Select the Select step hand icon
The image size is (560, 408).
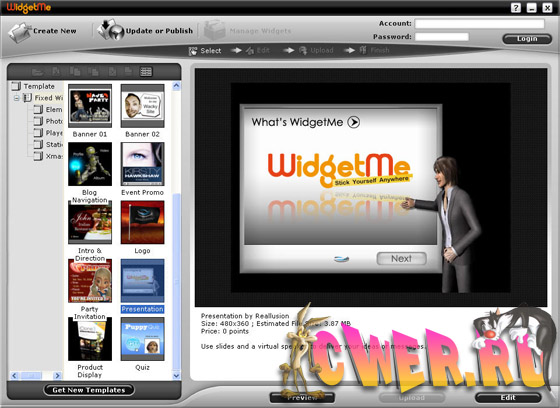tap(193, 51)
